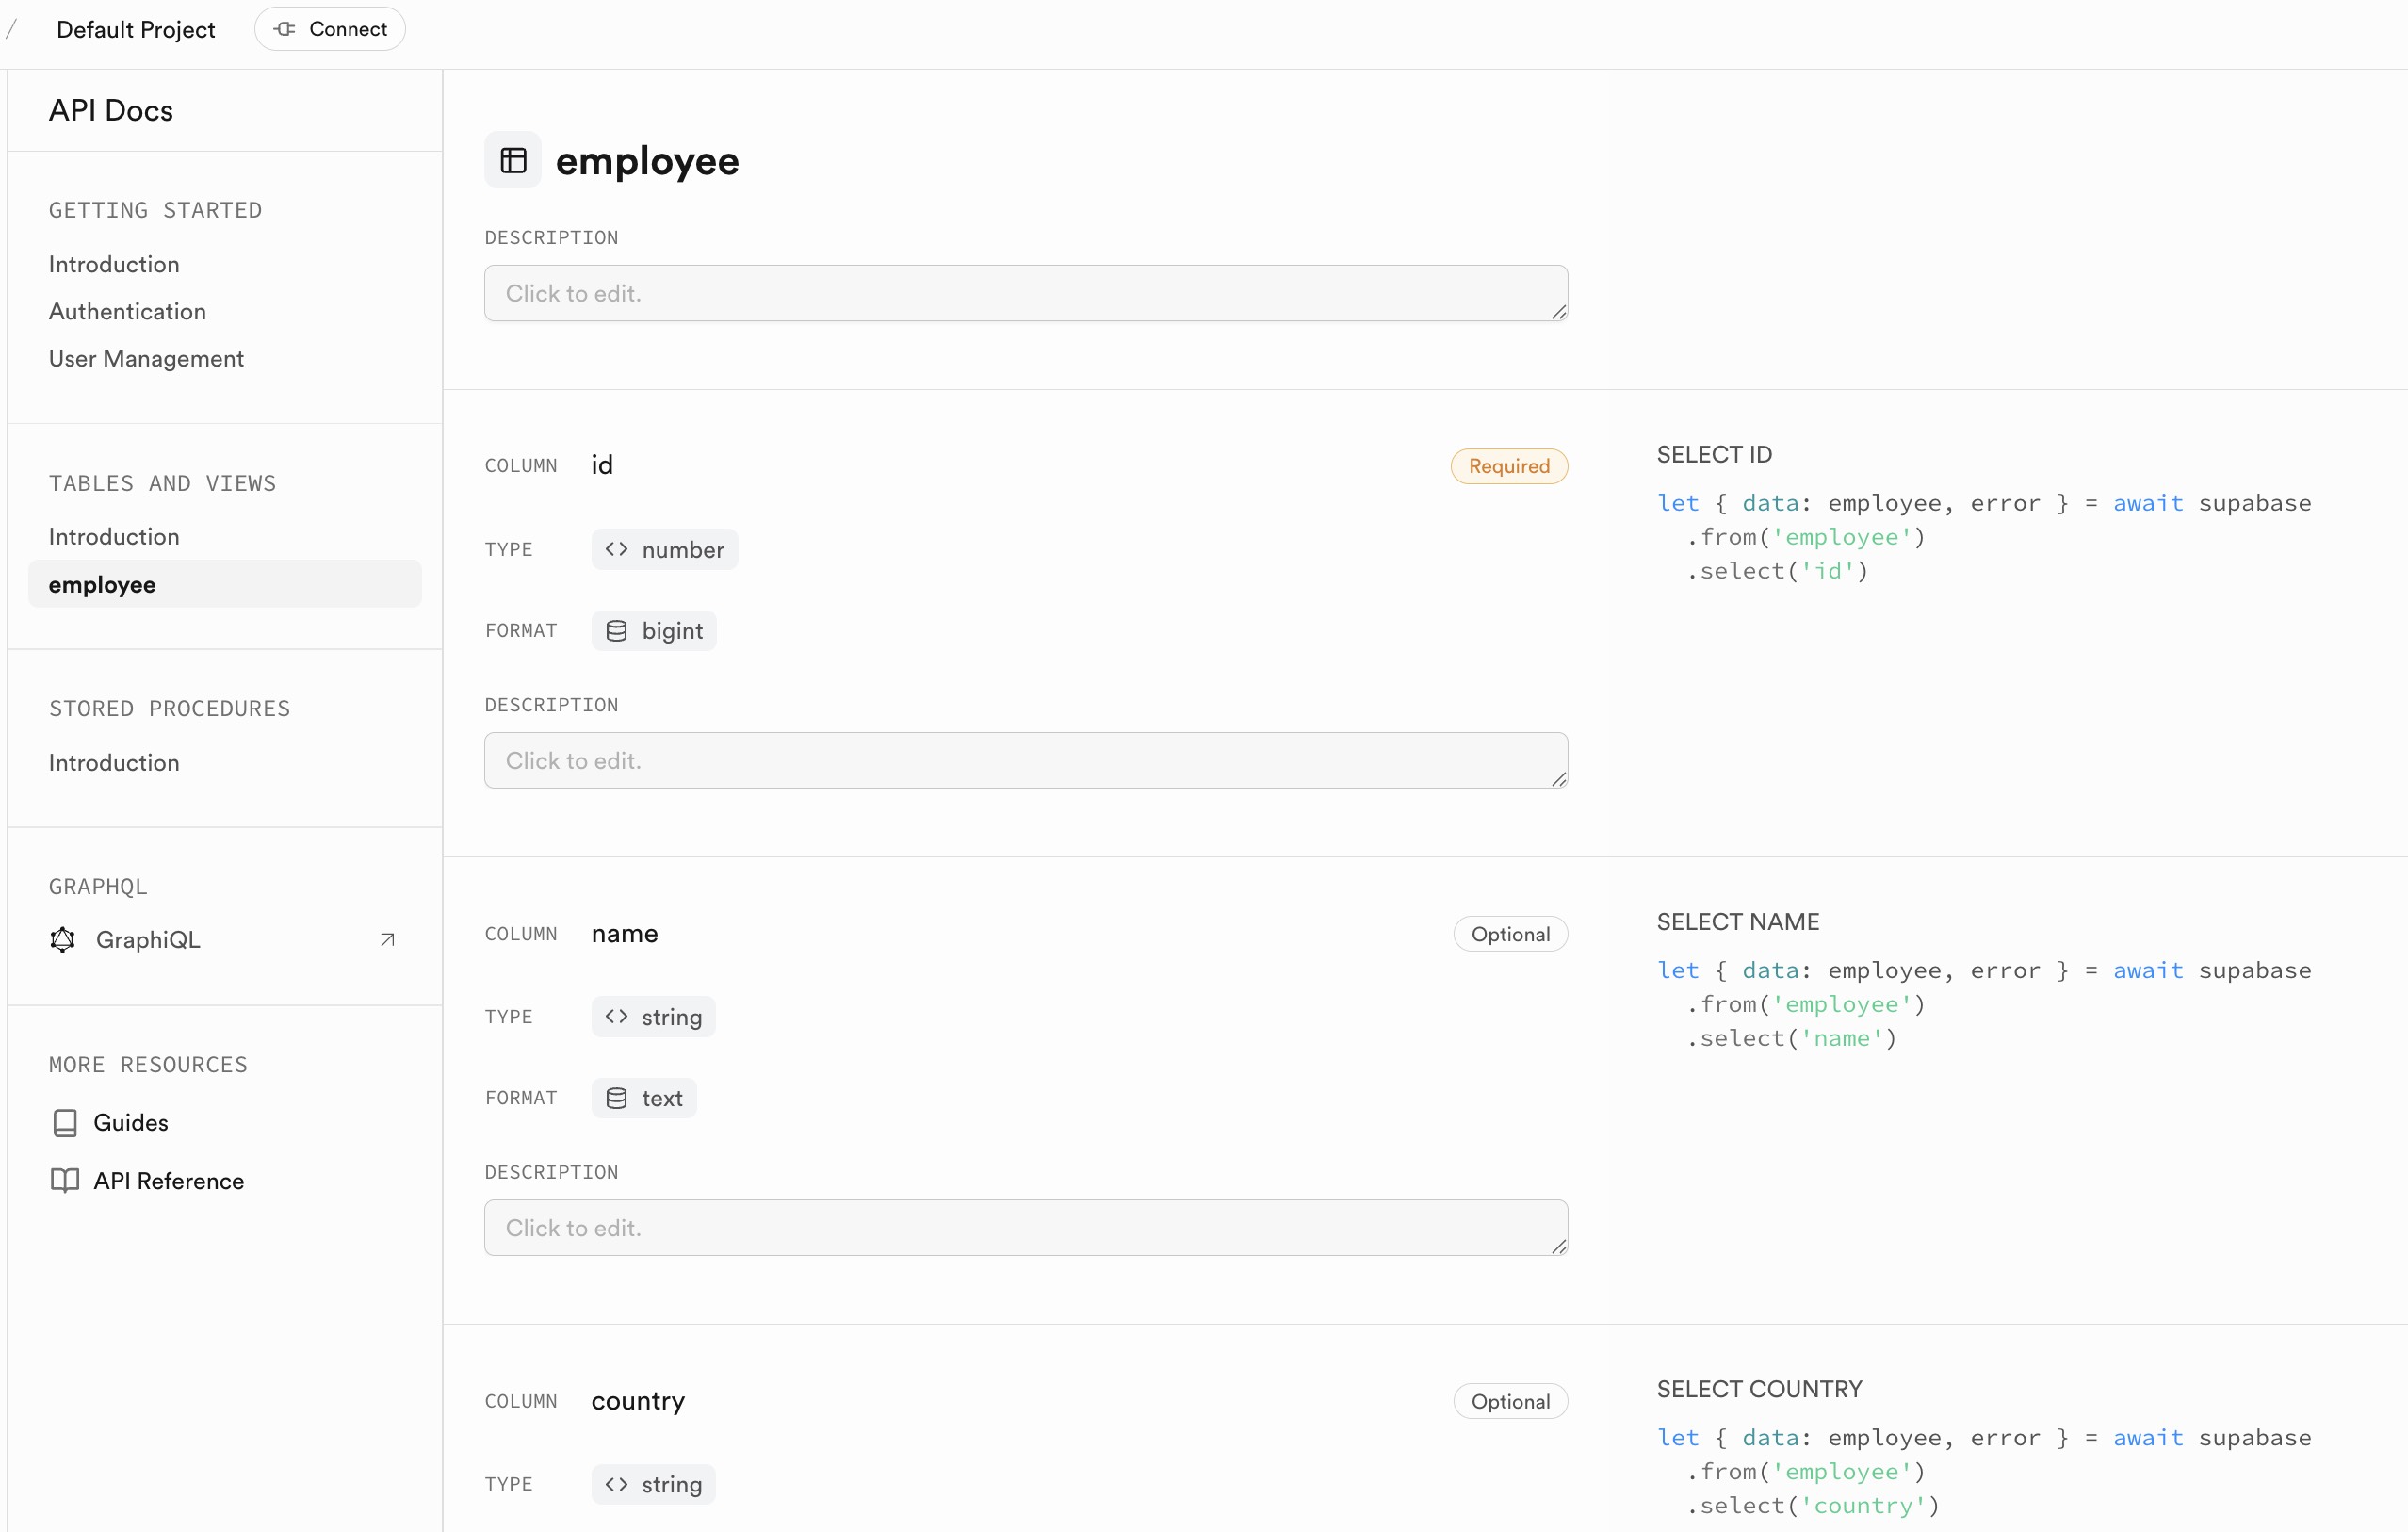Click the table icon beside employee heading

[513, 160]
